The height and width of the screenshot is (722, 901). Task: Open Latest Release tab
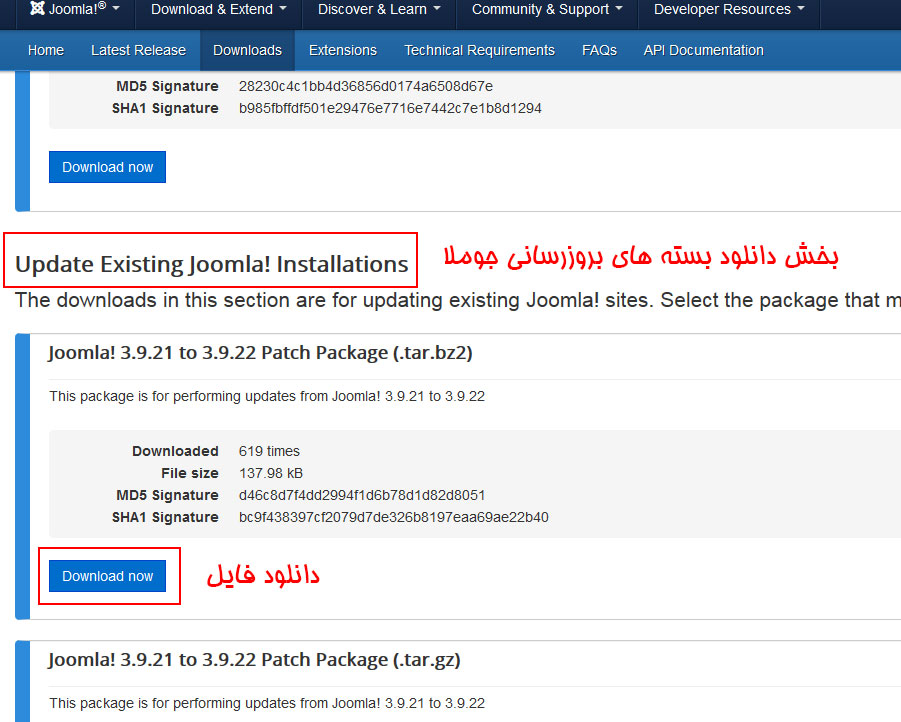138,51
